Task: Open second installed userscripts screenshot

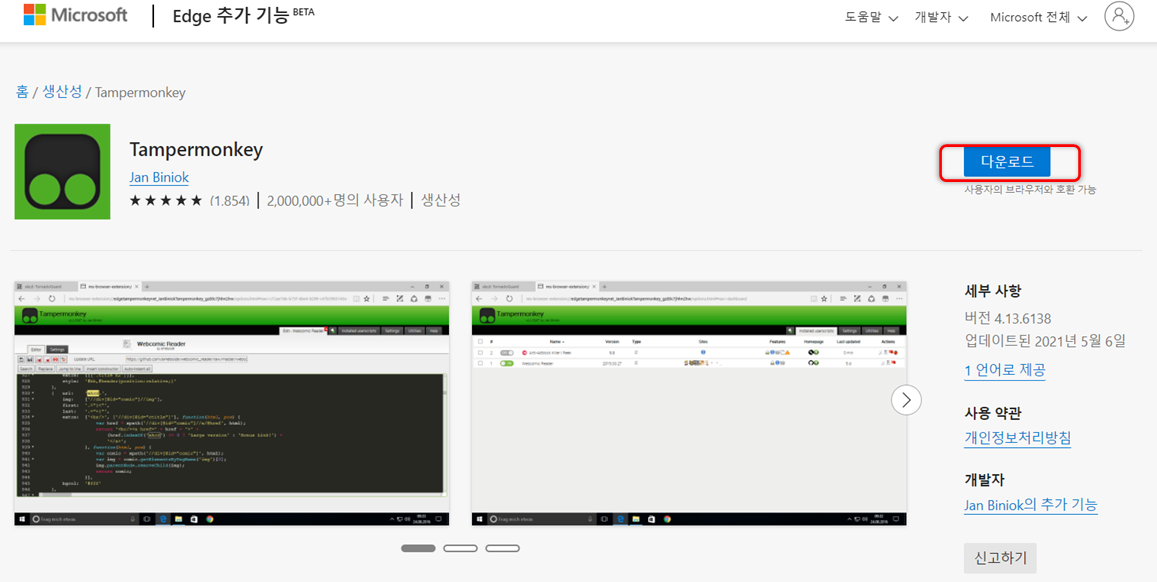Action: [x=688, y=403]
